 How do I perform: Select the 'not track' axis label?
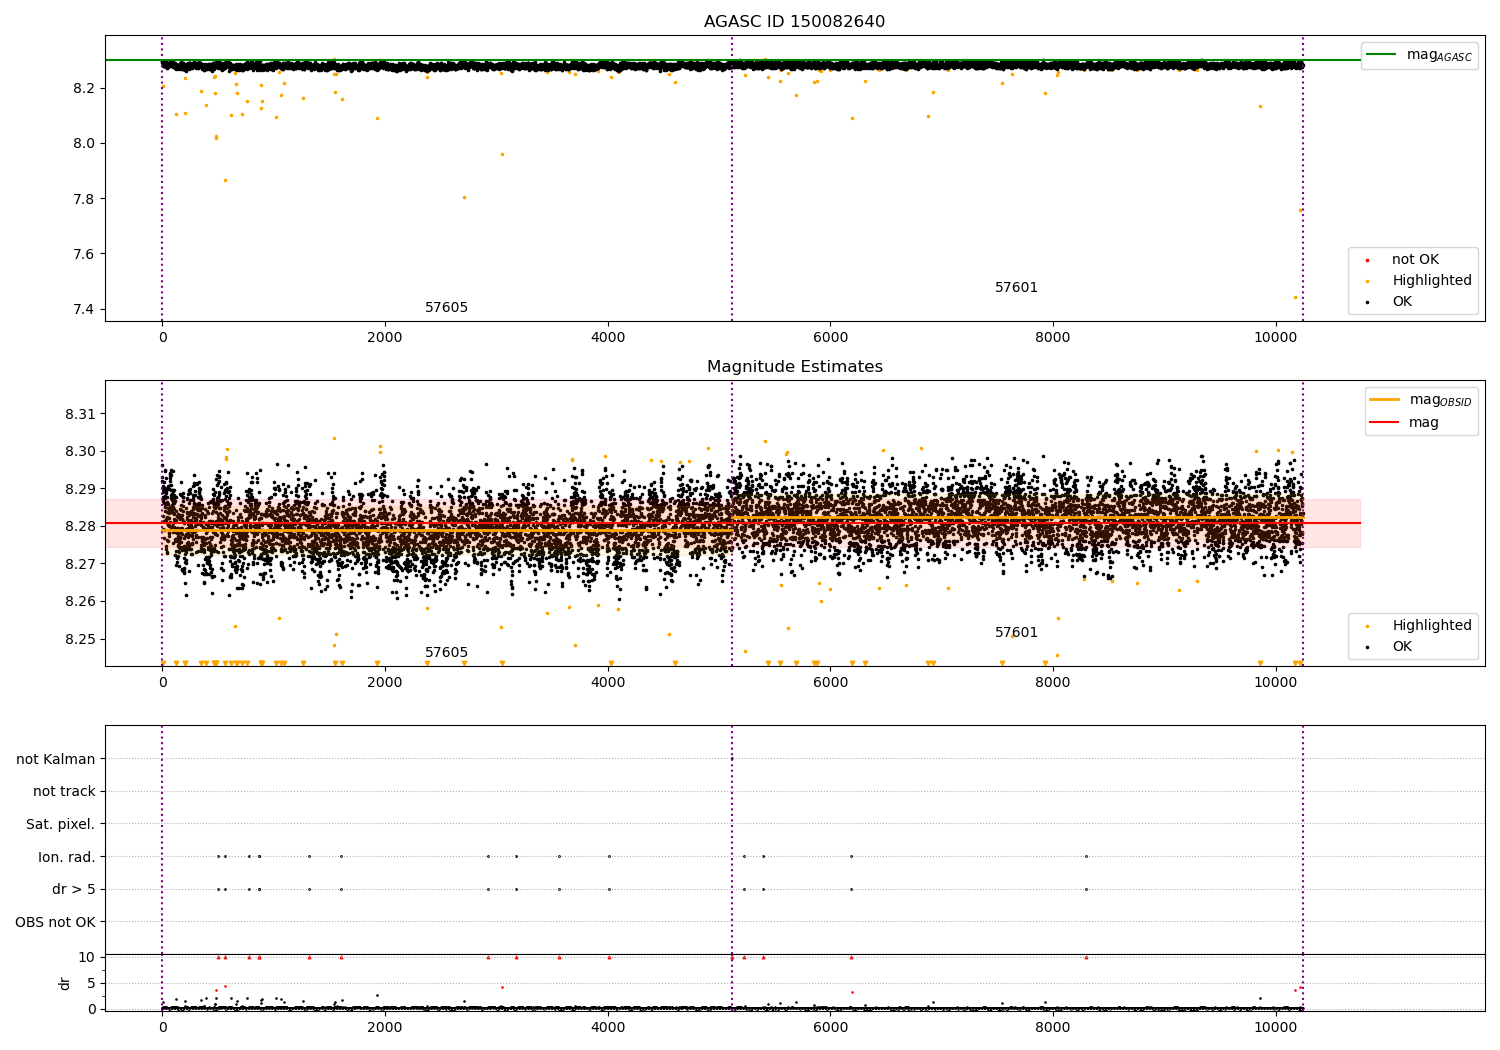[64, 792]
